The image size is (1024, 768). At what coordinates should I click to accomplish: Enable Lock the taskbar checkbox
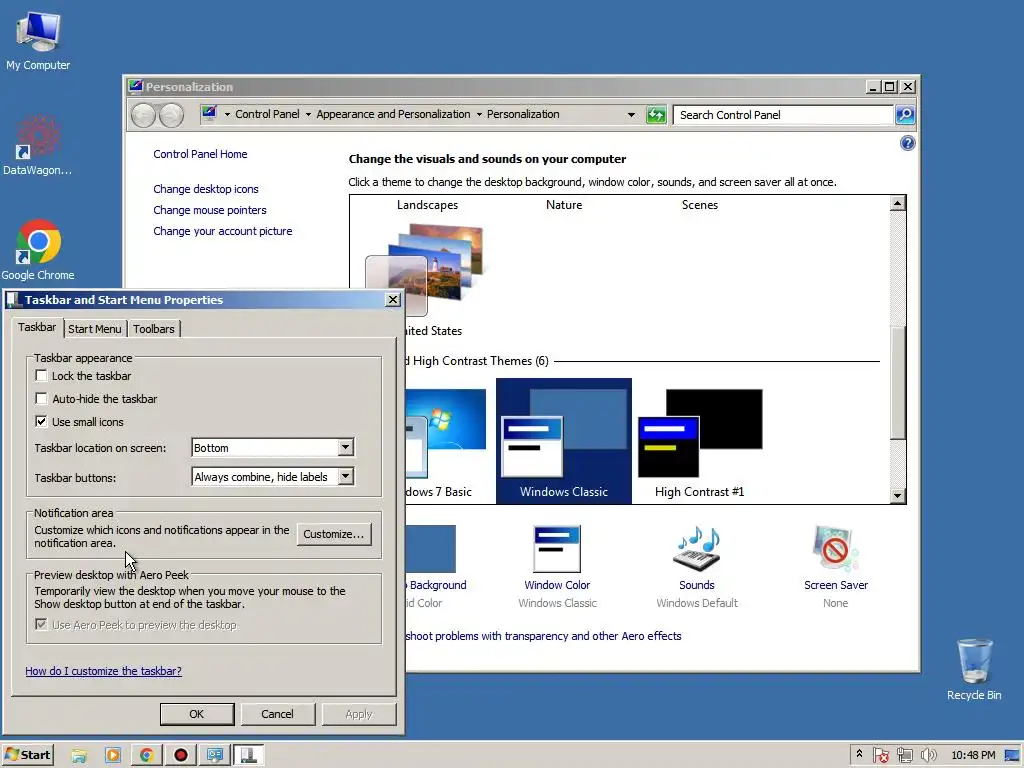coord(41,376)
